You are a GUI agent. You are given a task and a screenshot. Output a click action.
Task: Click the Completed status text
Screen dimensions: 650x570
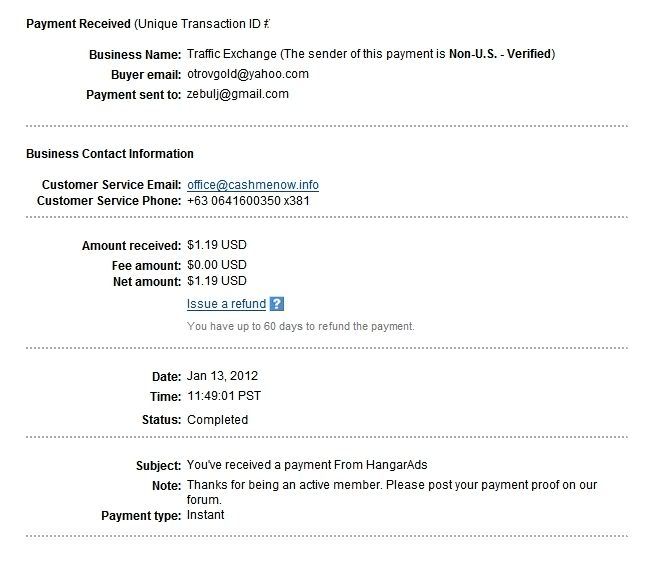(x=218, y=420)
